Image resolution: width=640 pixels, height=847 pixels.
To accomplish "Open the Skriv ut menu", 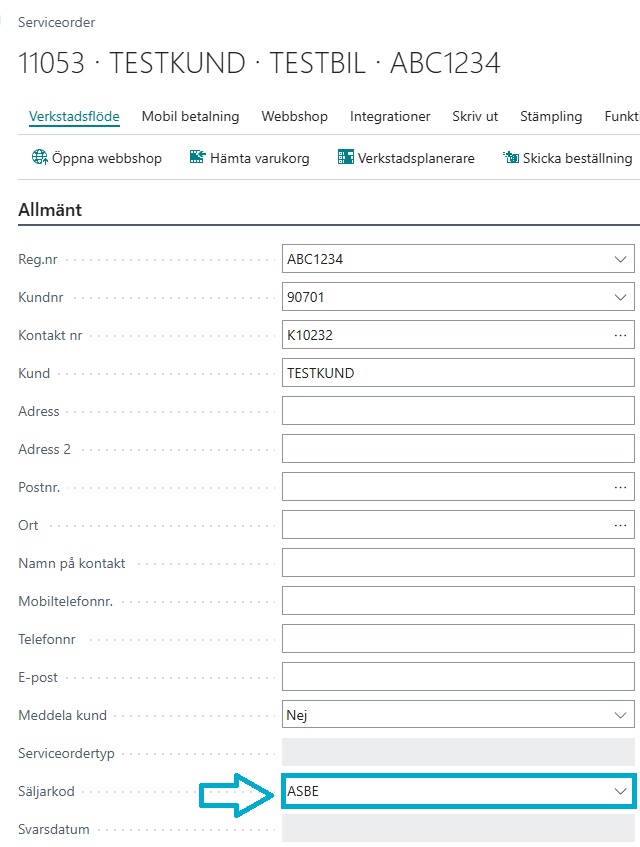I will pos(475,116).
